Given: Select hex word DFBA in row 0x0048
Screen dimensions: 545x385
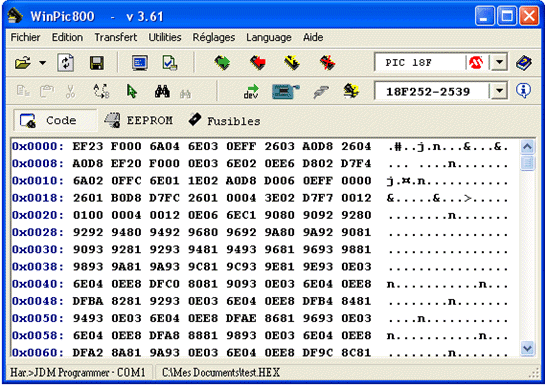Looking at the screenshot, I should tap(88, 301).
